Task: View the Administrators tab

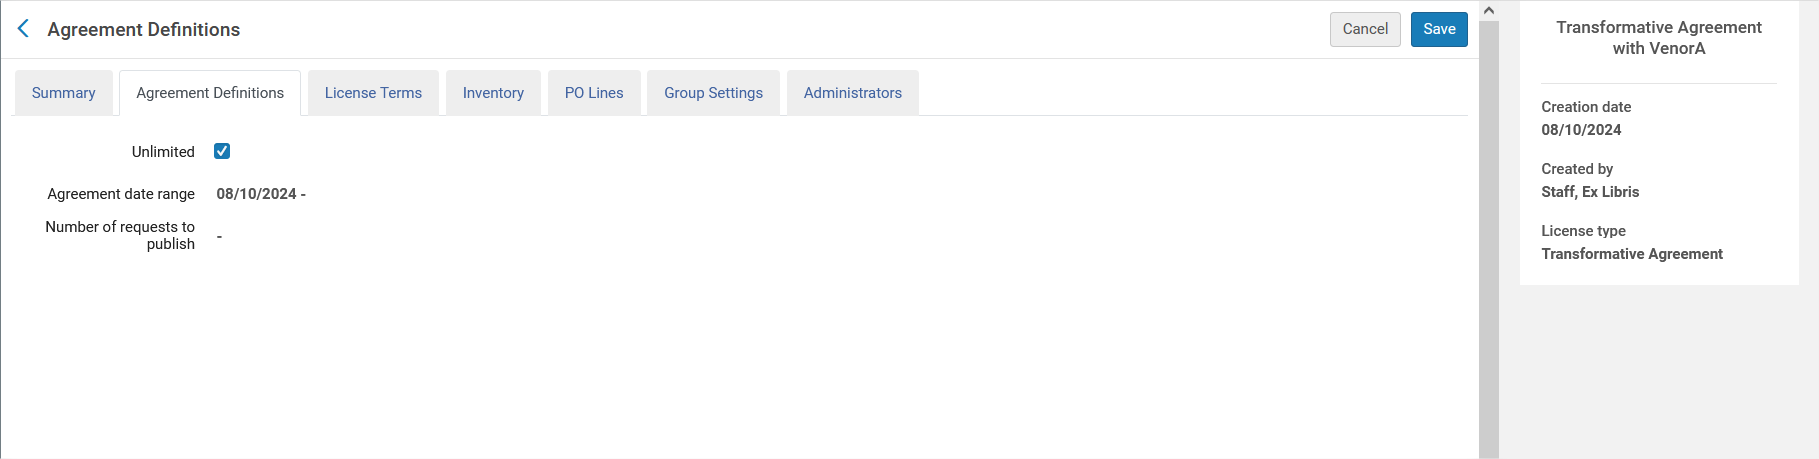Action: (852, 93)
